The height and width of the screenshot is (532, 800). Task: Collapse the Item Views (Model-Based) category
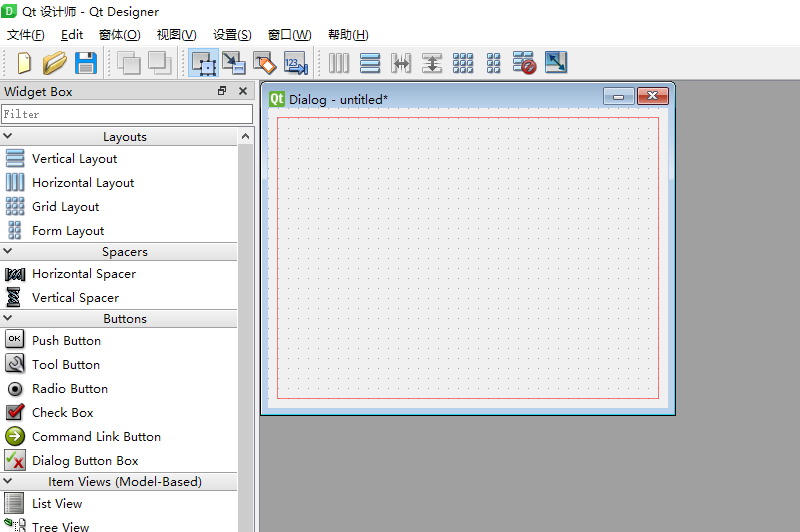8,481
